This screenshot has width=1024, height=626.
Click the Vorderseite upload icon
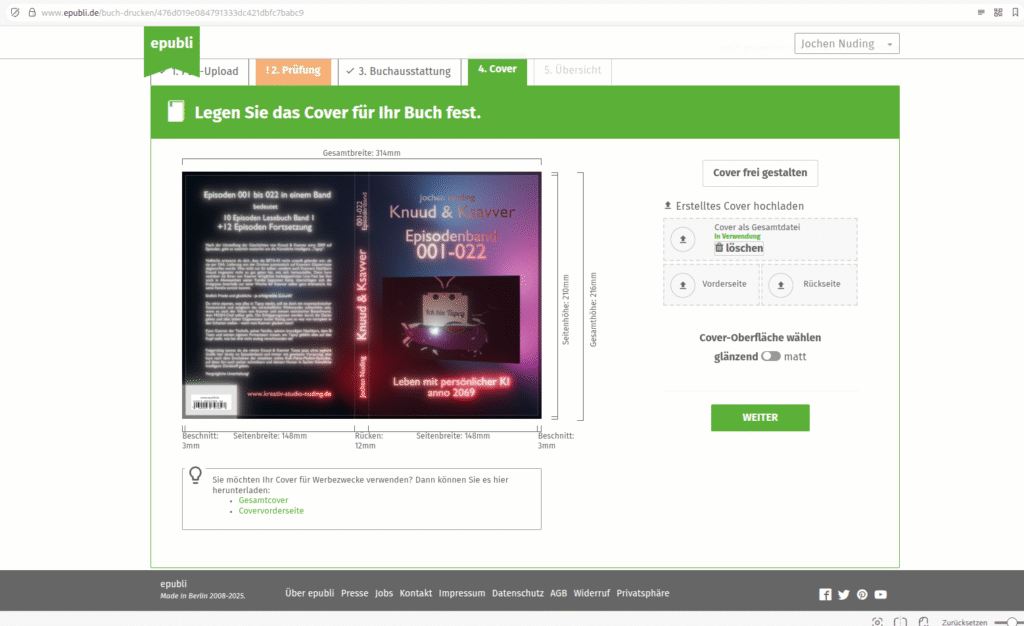(683, 285)
